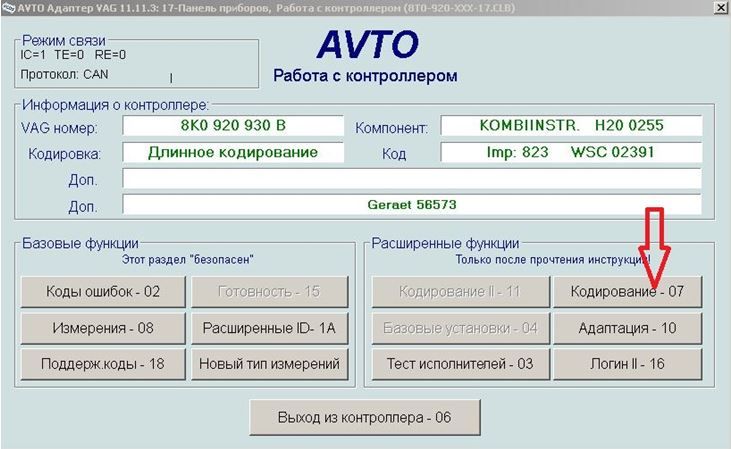Click Кодировка field Длинное кодирование
Image resolution: width=731 pixels, height=449 pixels.
[233, 152]
